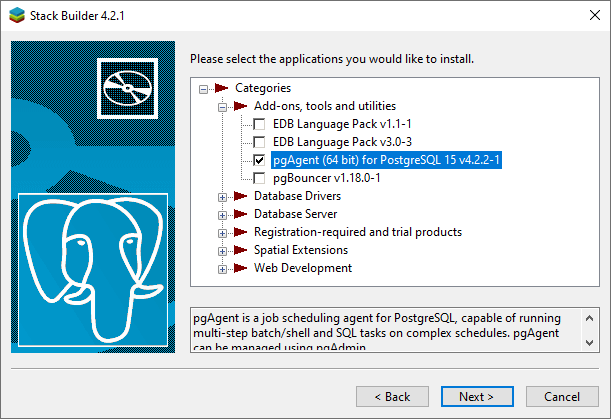
Task: Close the Stack Builder window
Action: [595, 16]
